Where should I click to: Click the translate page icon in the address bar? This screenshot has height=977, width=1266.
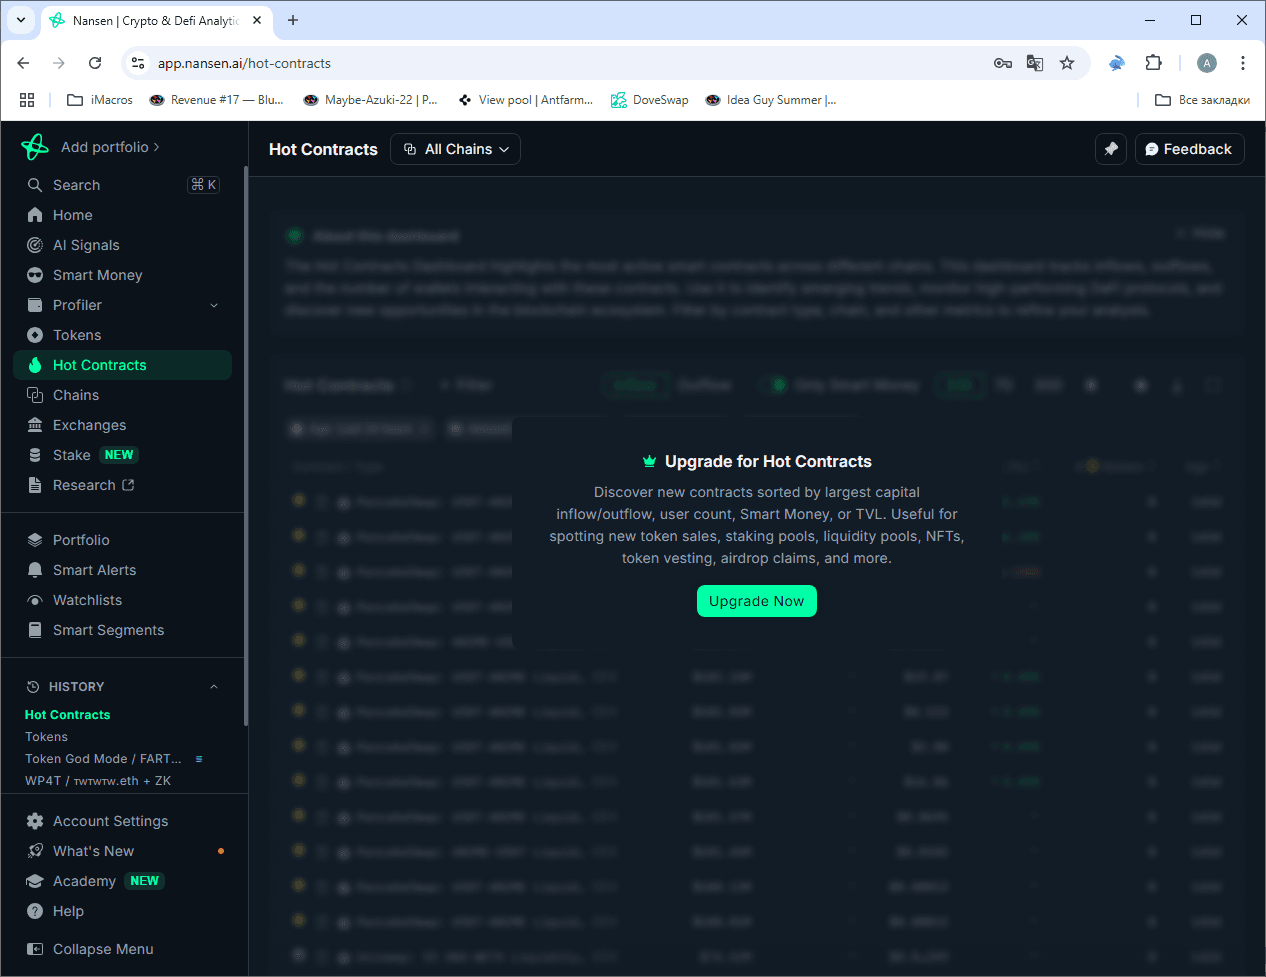click(1035, 63)
